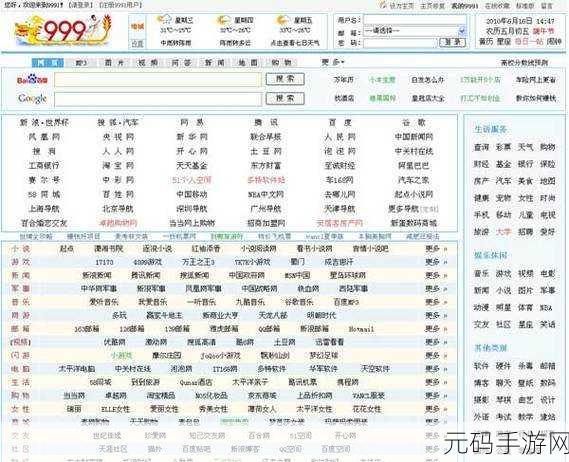Click the 设置 weather city link
Image resolution: width=569 pixels, height=462 pixels.
click(x=137, y=44)
